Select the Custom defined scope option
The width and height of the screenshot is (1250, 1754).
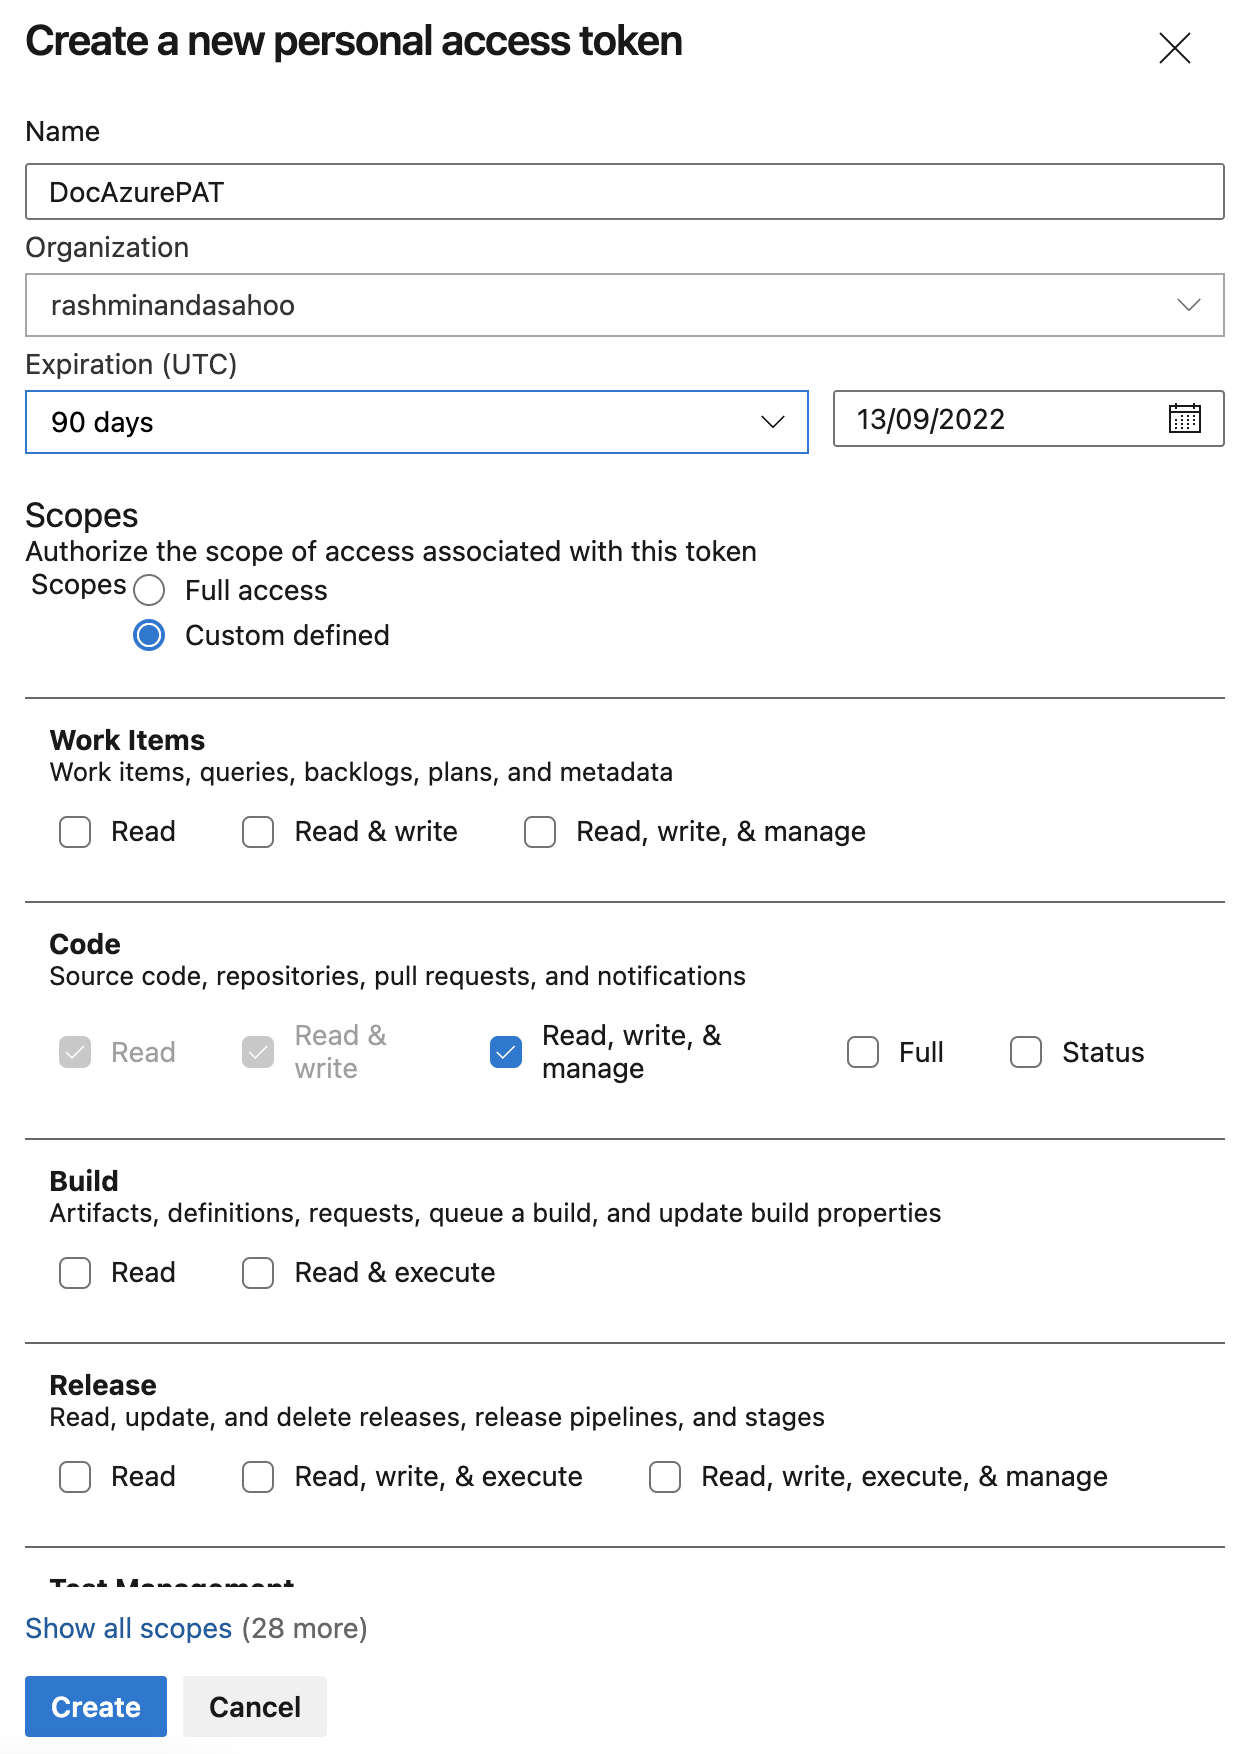[x=149, y=636]
